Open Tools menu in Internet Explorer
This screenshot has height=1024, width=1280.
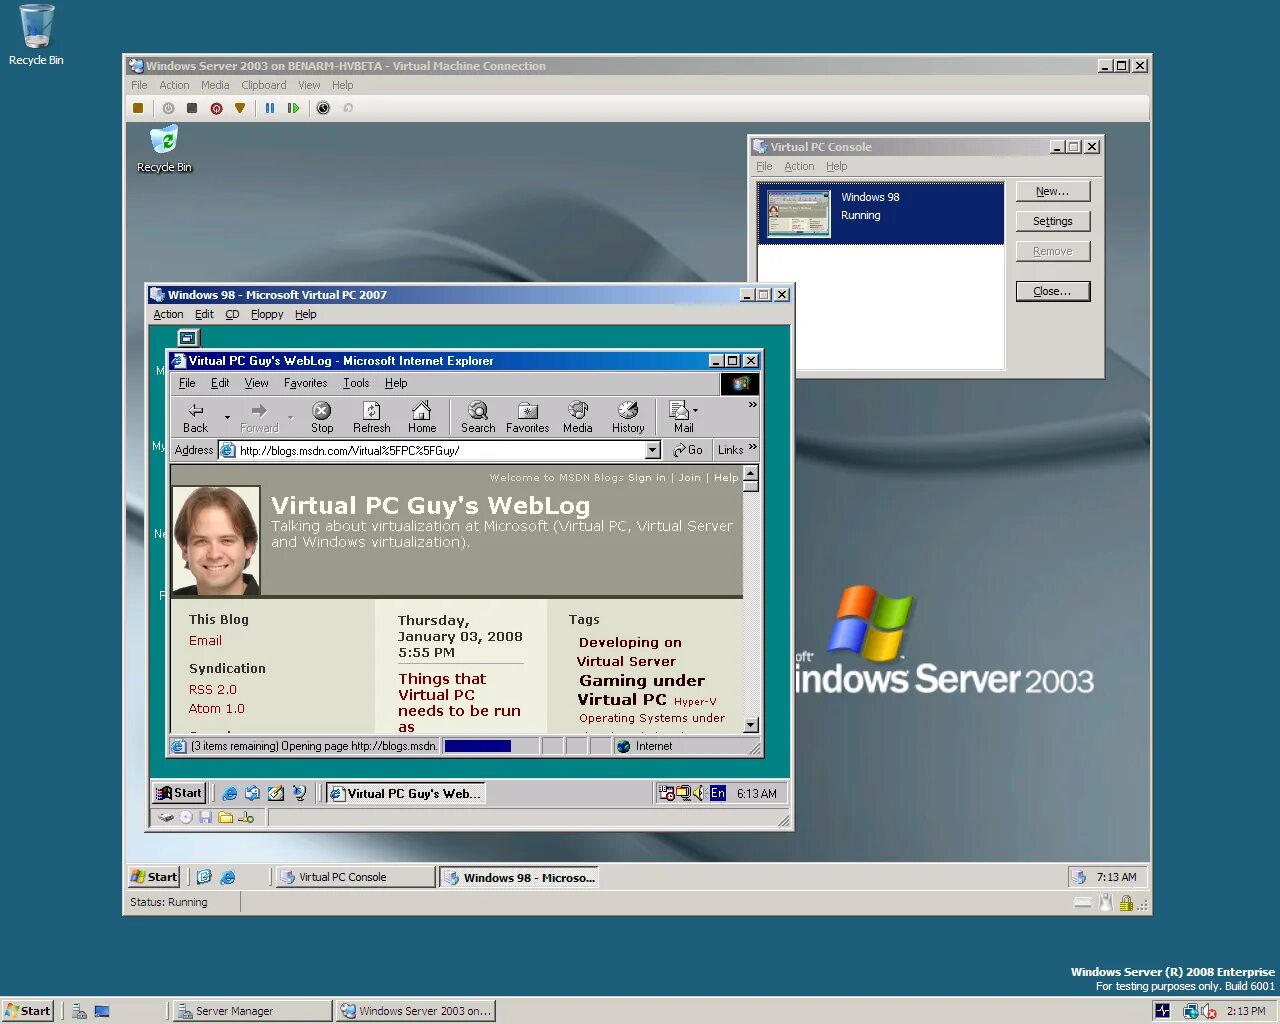pyautogui.click(x=356, y=383)
